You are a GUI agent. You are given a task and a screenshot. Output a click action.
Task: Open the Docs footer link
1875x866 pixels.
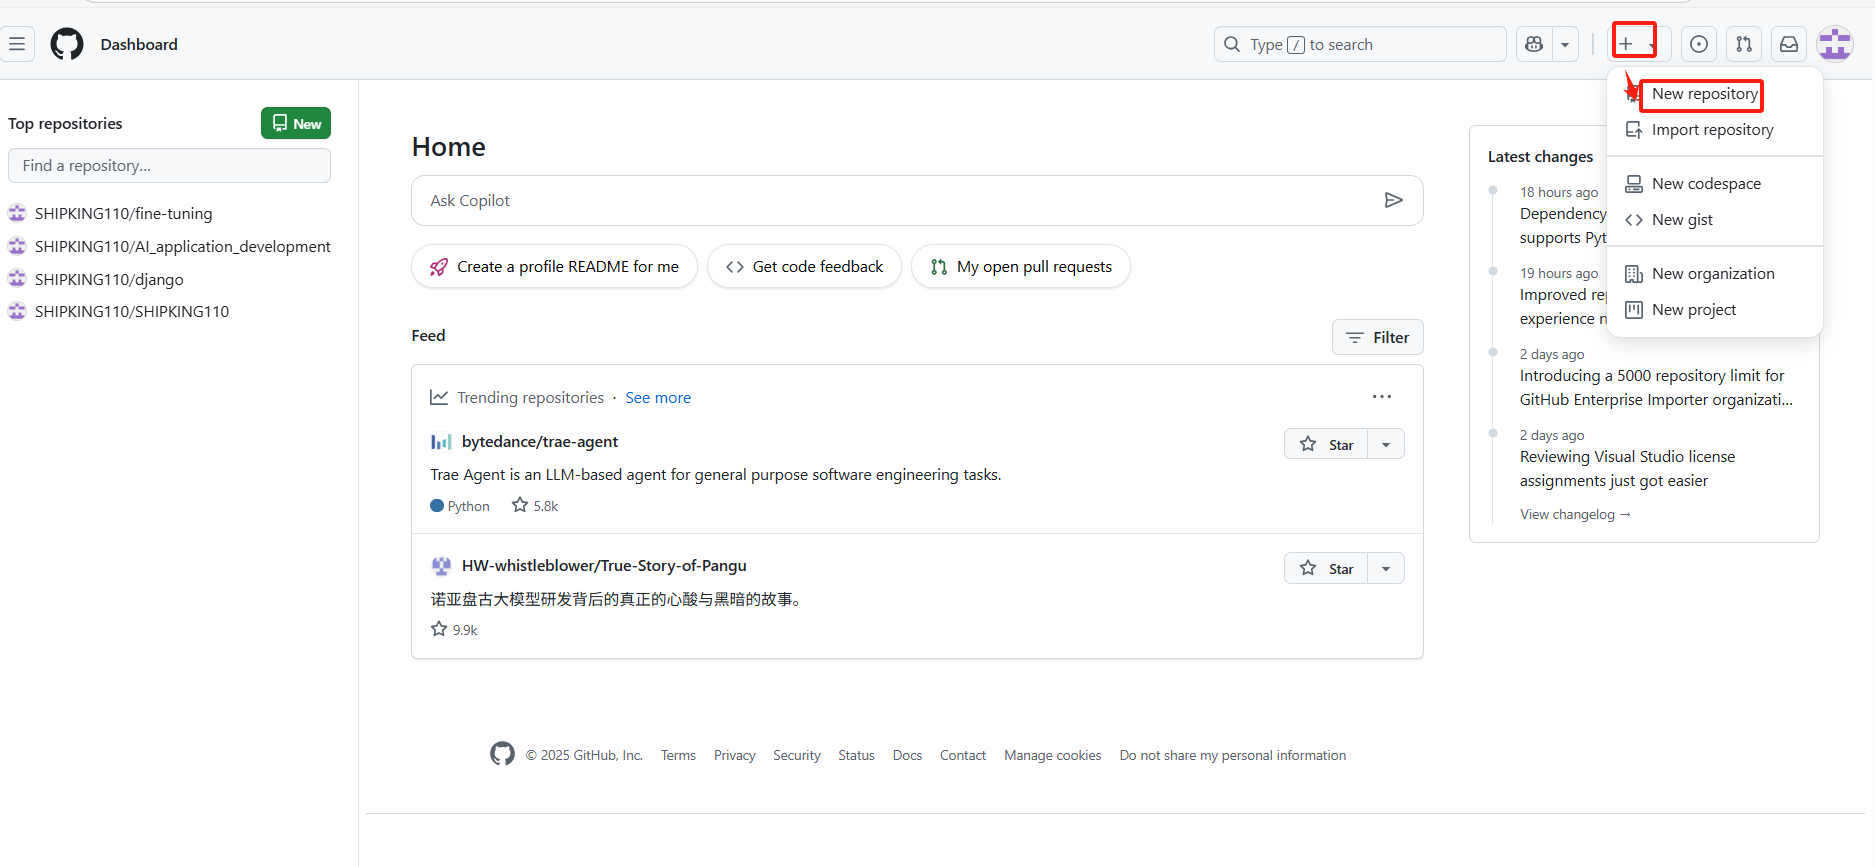[907, 755]
